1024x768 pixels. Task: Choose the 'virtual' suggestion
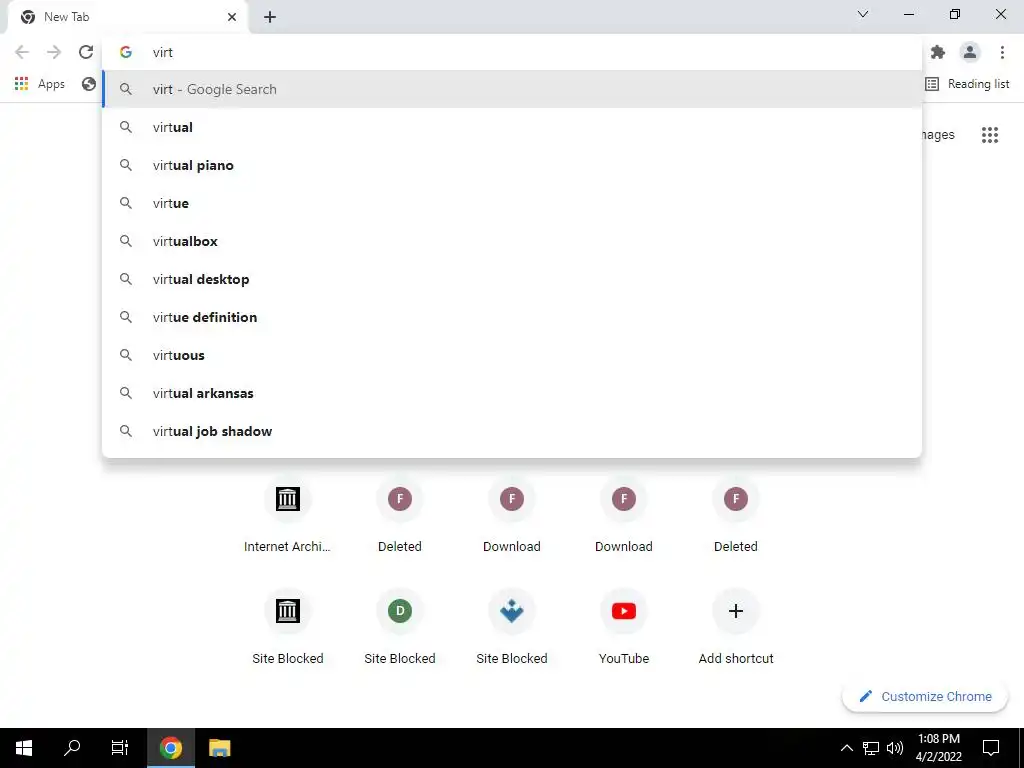[x=512, y=127]
